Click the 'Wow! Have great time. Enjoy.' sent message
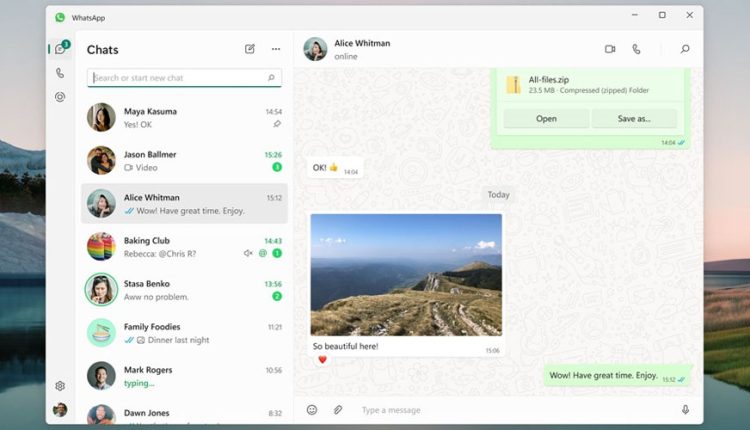 click(x=618, y=376)
